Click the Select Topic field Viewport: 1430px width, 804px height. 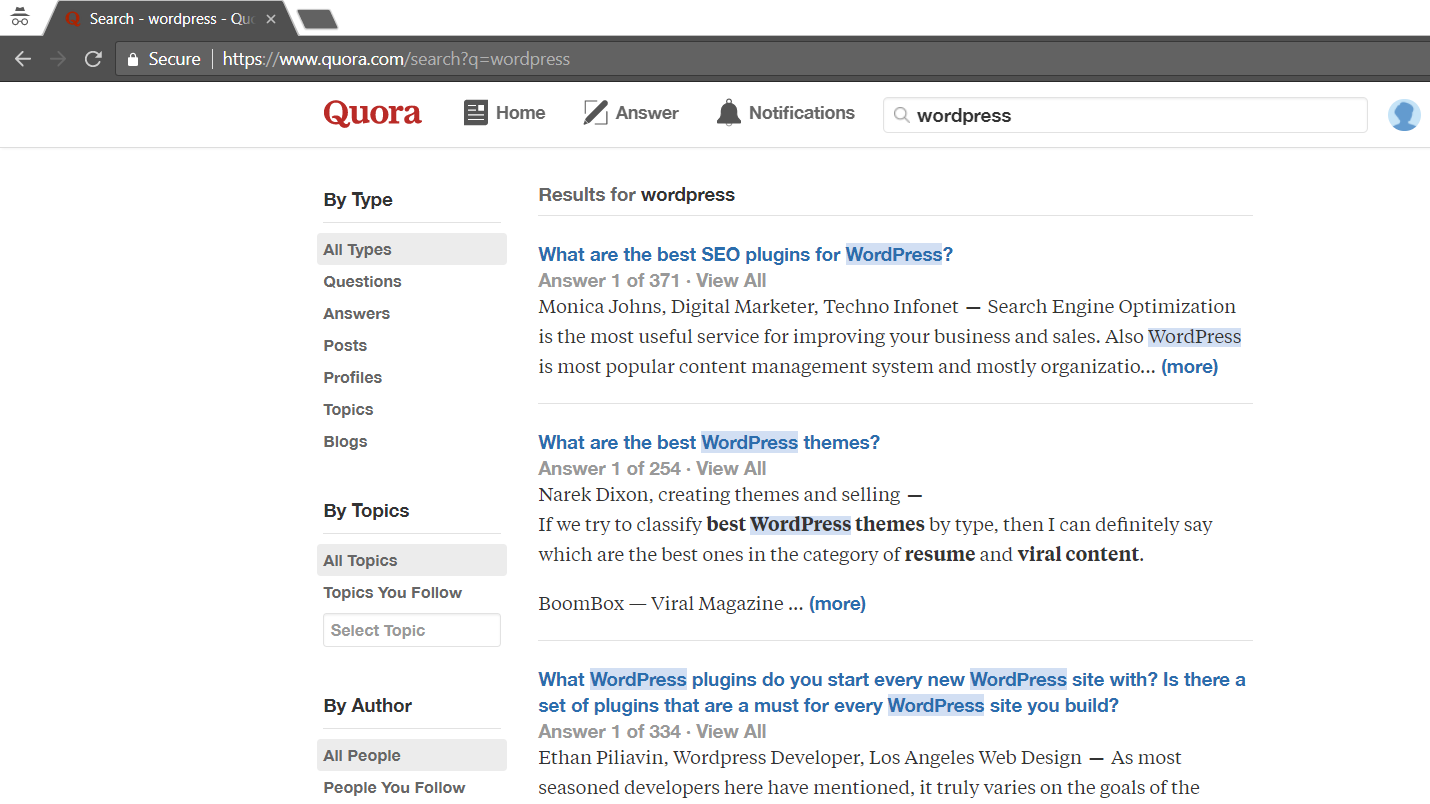pos(412,630)
